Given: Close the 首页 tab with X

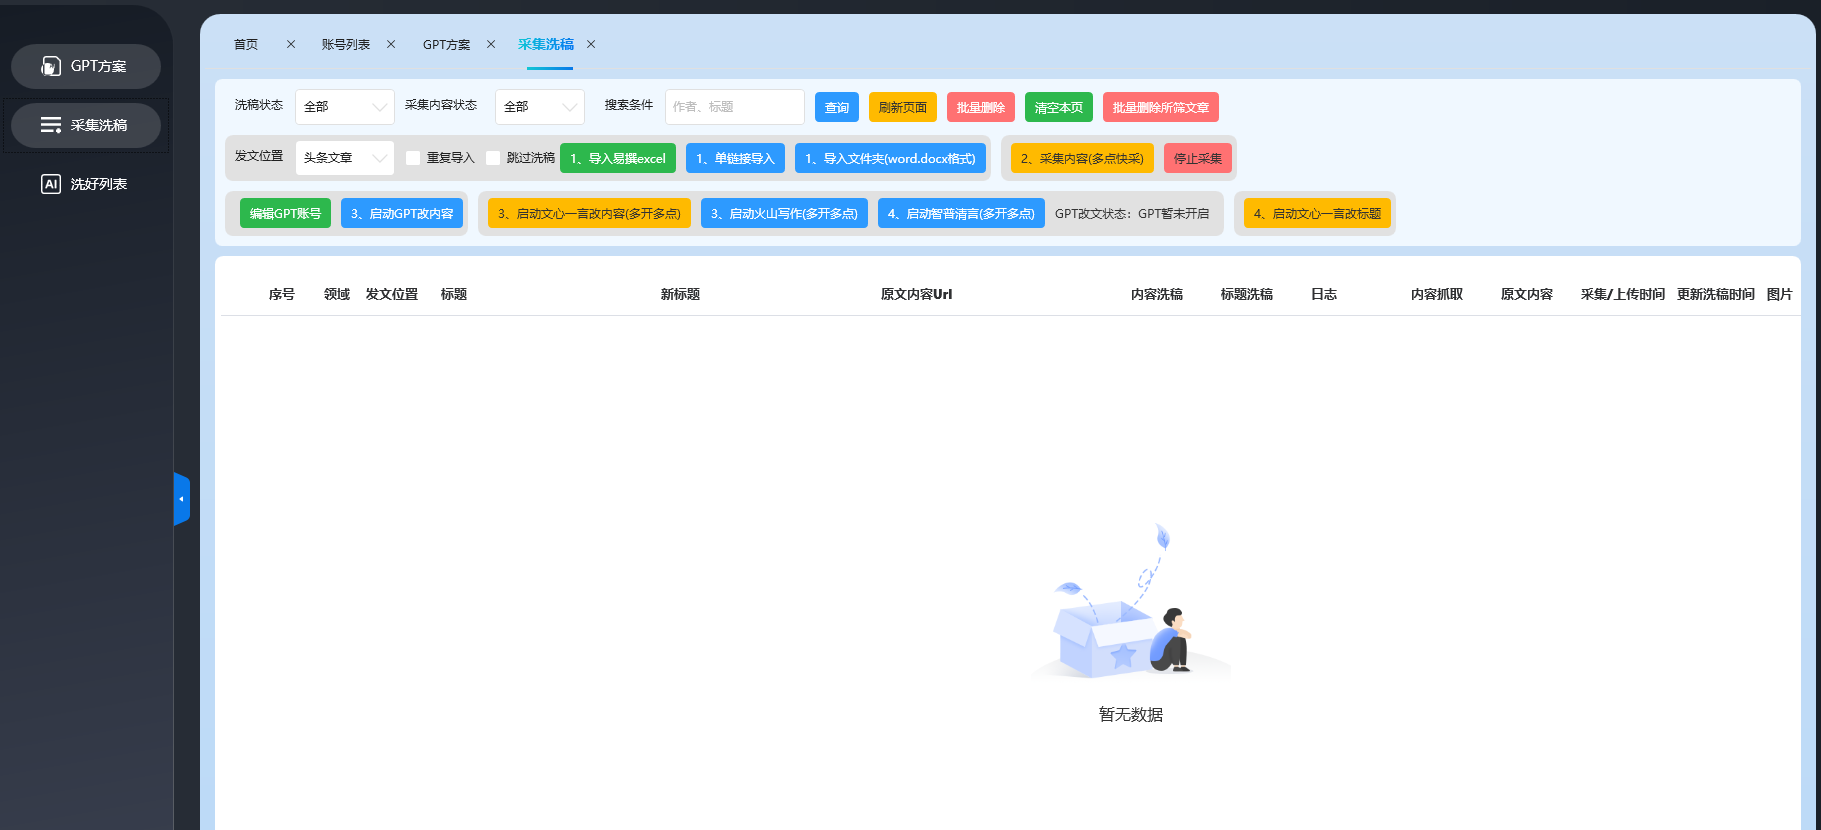Looking at the screenshot, I should click(291, 44).
